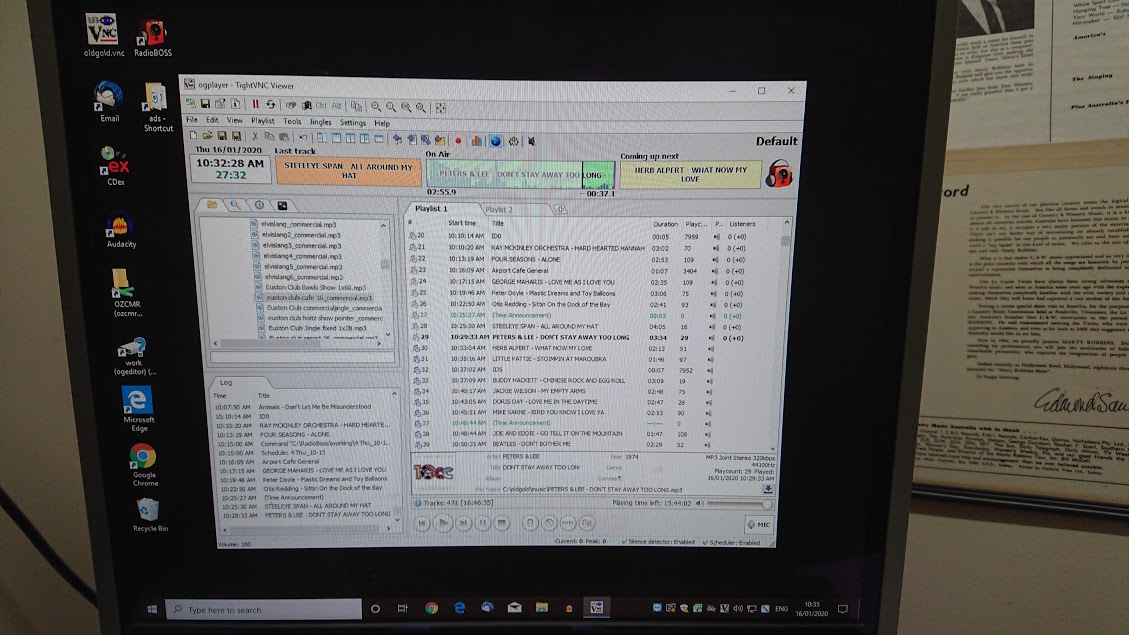Image resolution: width=1129 pixels, height=635 pixels.
Task: Open the oldgold.vnc desktop shortcut
Action: 102,35
